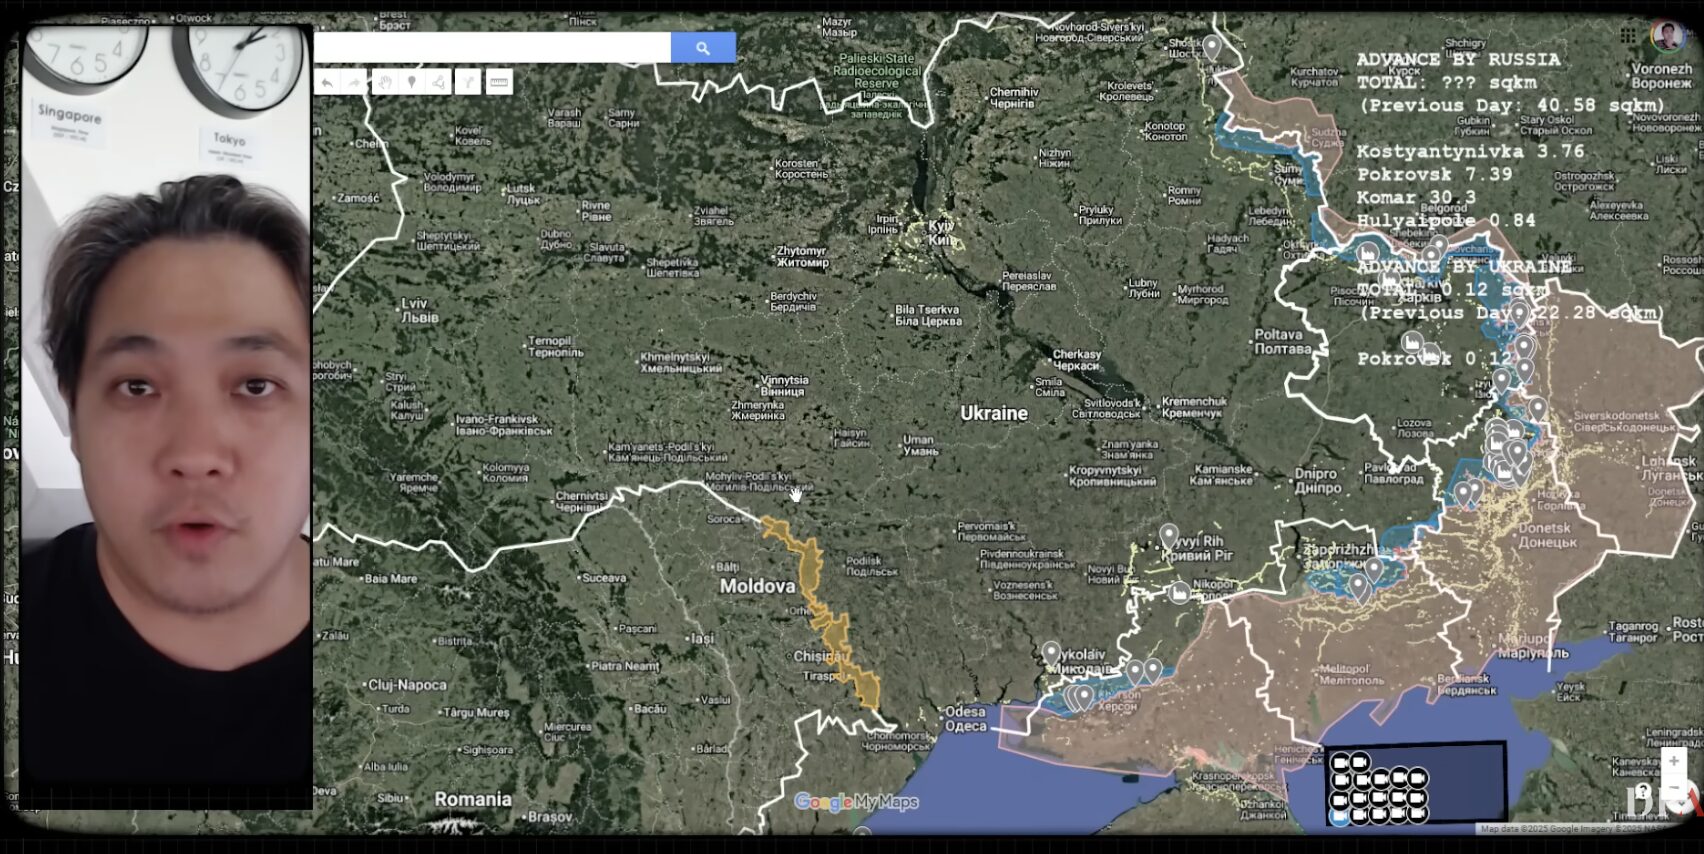Click the Redo arrow in toolbar
The width and height of the screenshot is (1704, 854).
coord(354,82)
